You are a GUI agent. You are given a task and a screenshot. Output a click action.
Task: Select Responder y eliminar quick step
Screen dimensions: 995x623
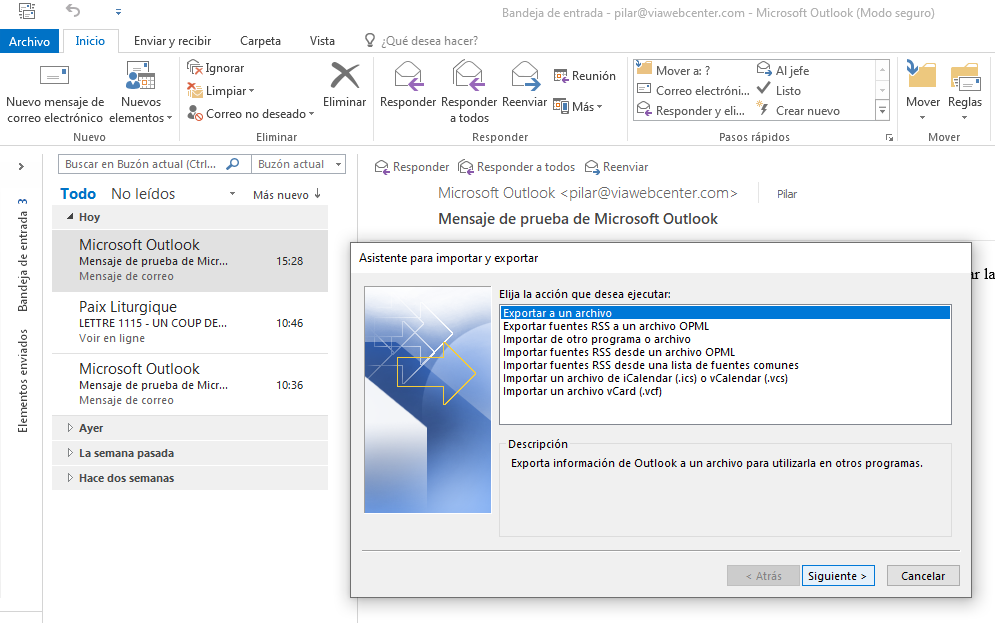691,110
